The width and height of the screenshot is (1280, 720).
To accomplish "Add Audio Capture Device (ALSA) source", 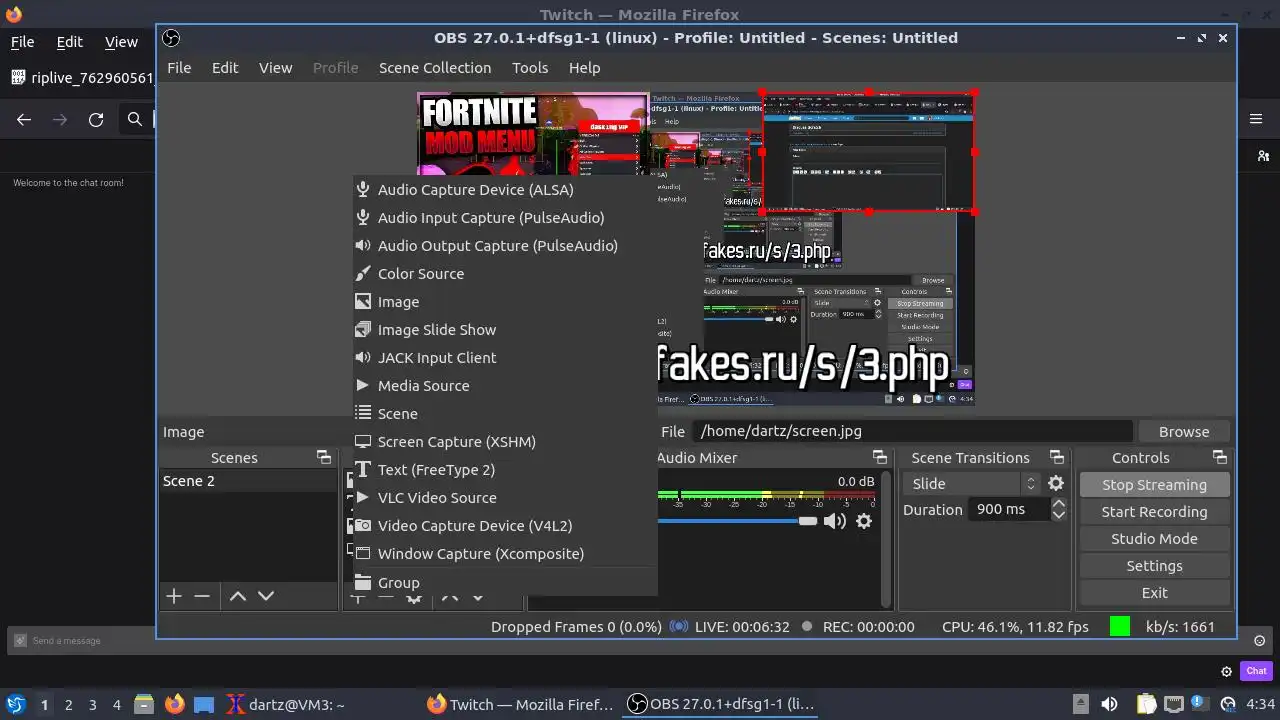I will pos(505,190).
